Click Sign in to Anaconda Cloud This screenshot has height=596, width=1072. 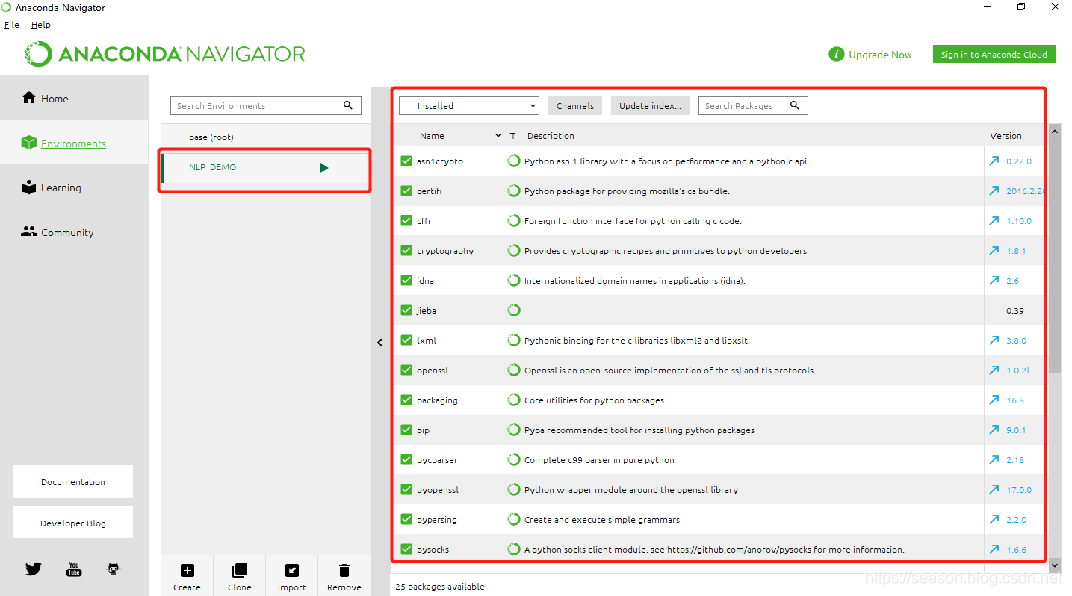[994, 54]
